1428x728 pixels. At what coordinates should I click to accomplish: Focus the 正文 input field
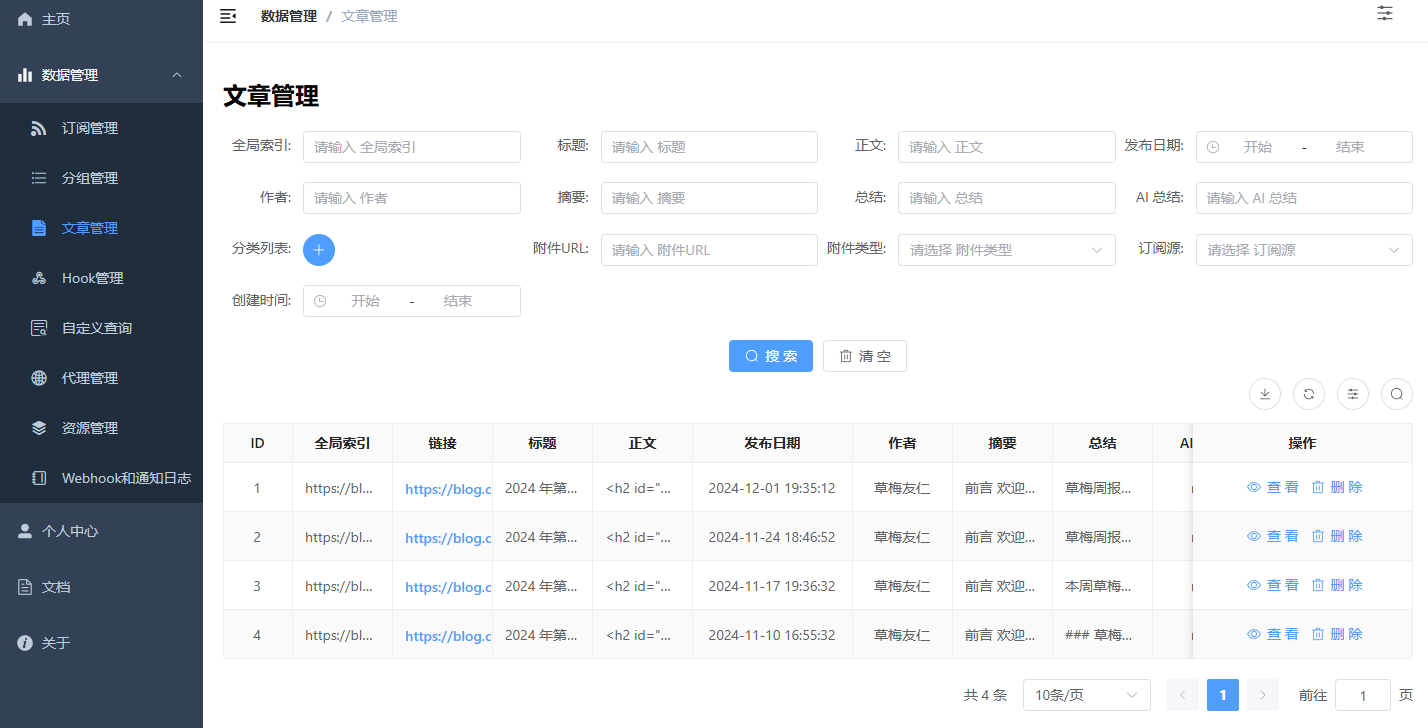tap(1007, 147)
